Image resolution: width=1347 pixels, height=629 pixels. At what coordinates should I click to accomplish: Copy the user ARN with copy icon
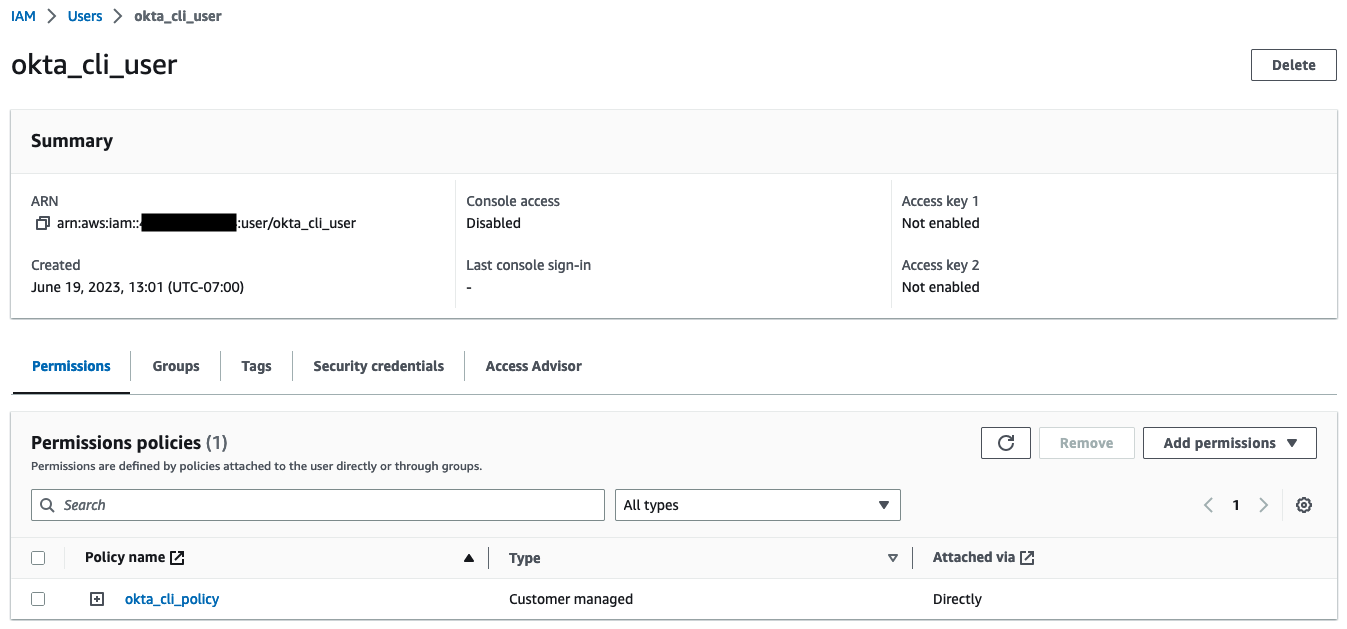(x=42, y=223)
